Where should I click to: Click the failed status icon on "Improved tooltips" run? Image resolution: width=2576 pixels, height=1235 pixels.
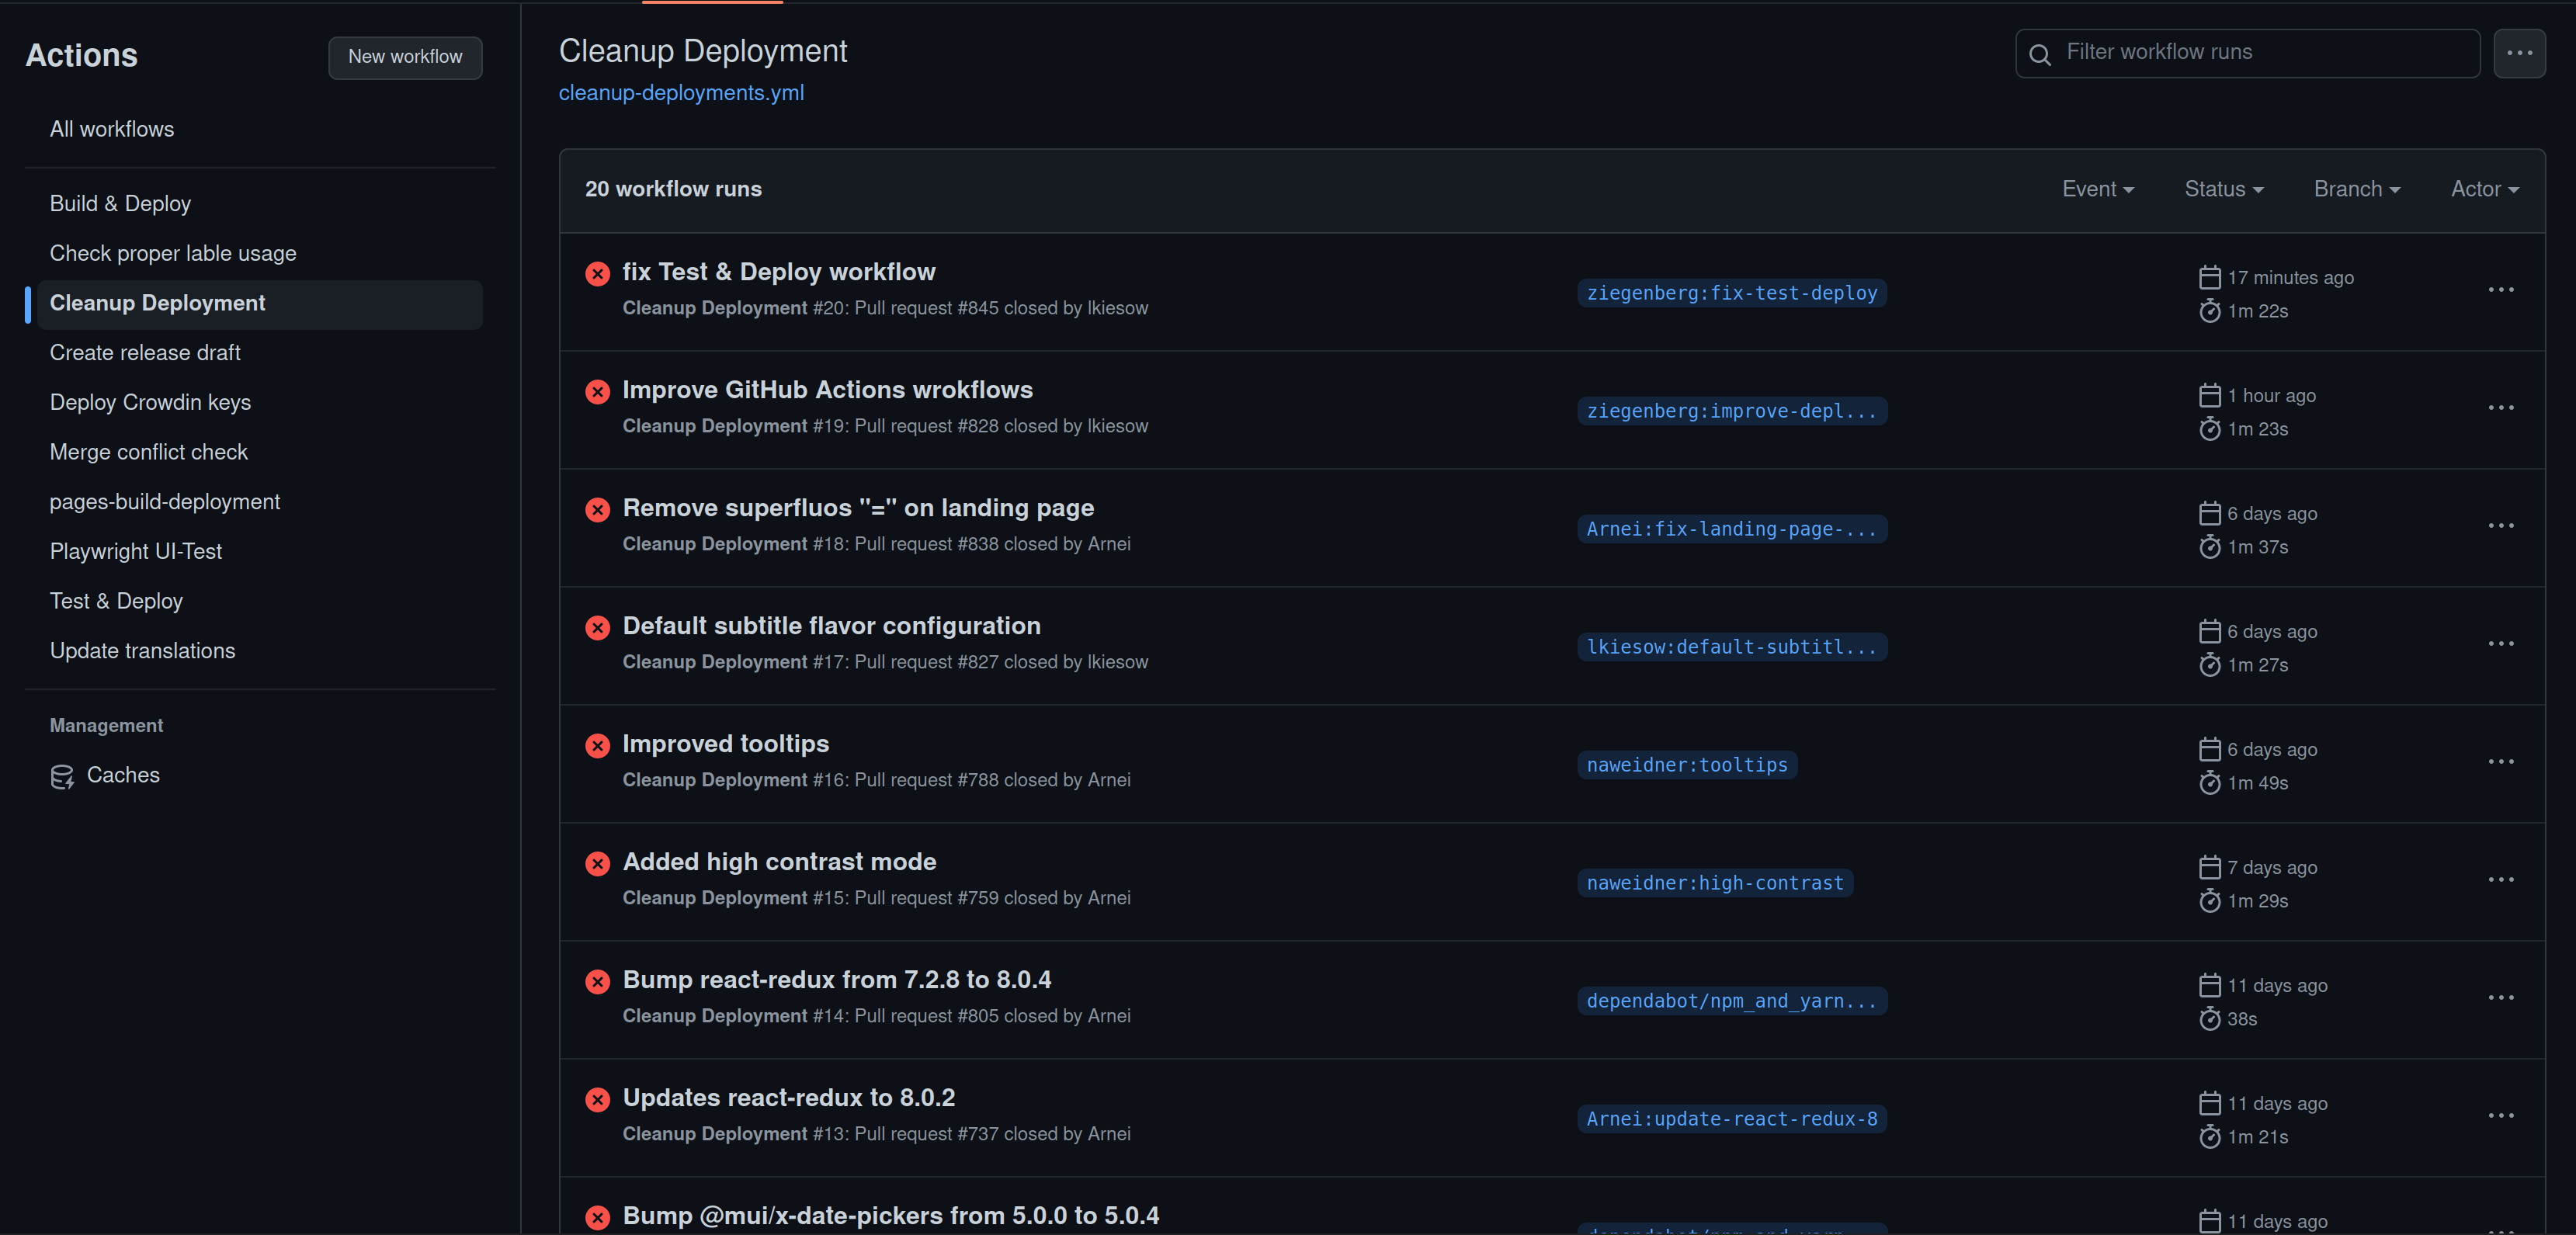[x=598, y=746]
